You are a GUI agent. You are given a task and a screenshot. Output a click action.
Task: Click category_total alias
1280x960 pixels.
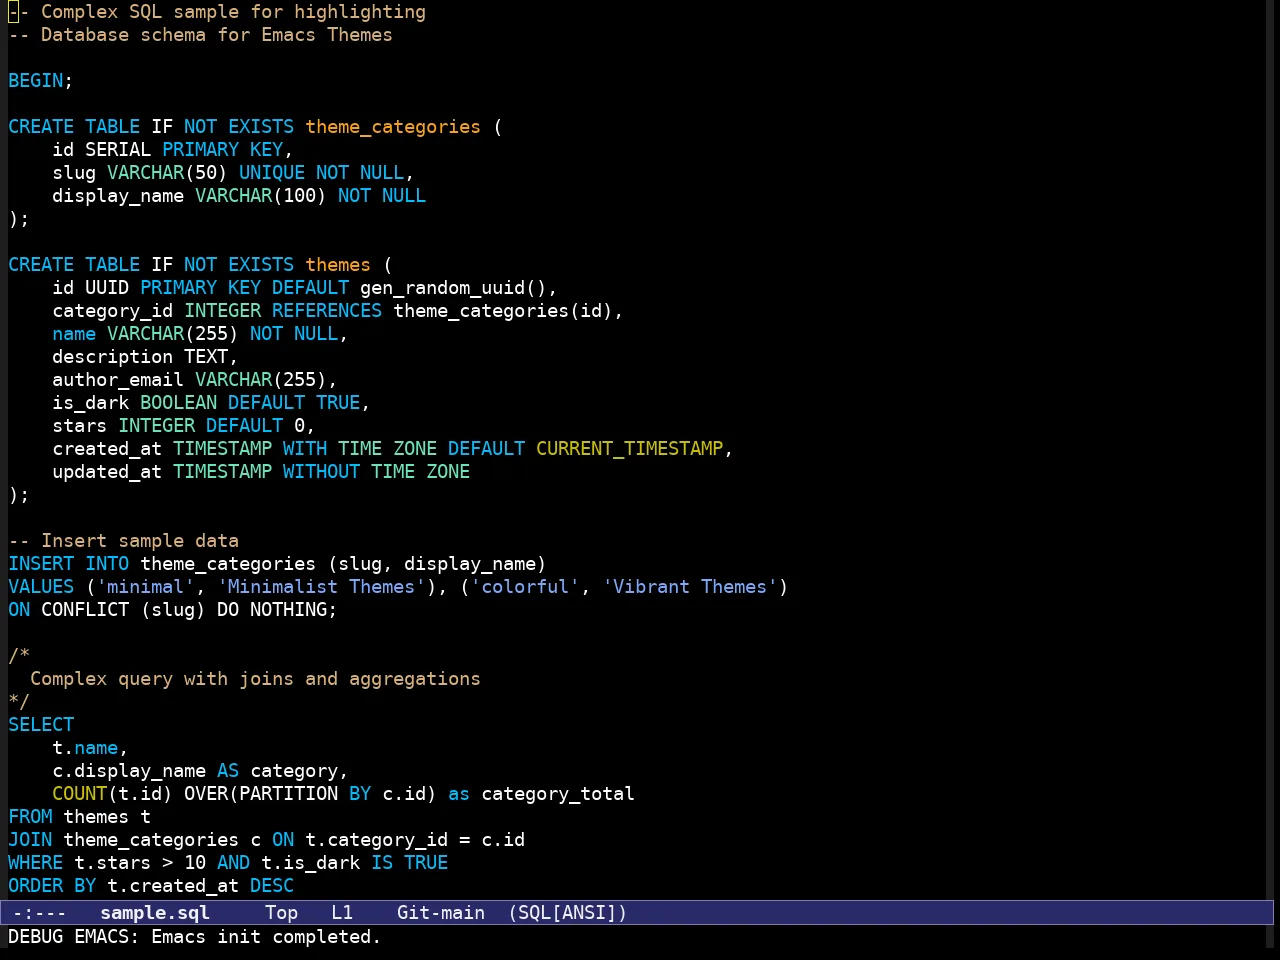(x=558, y=794)
